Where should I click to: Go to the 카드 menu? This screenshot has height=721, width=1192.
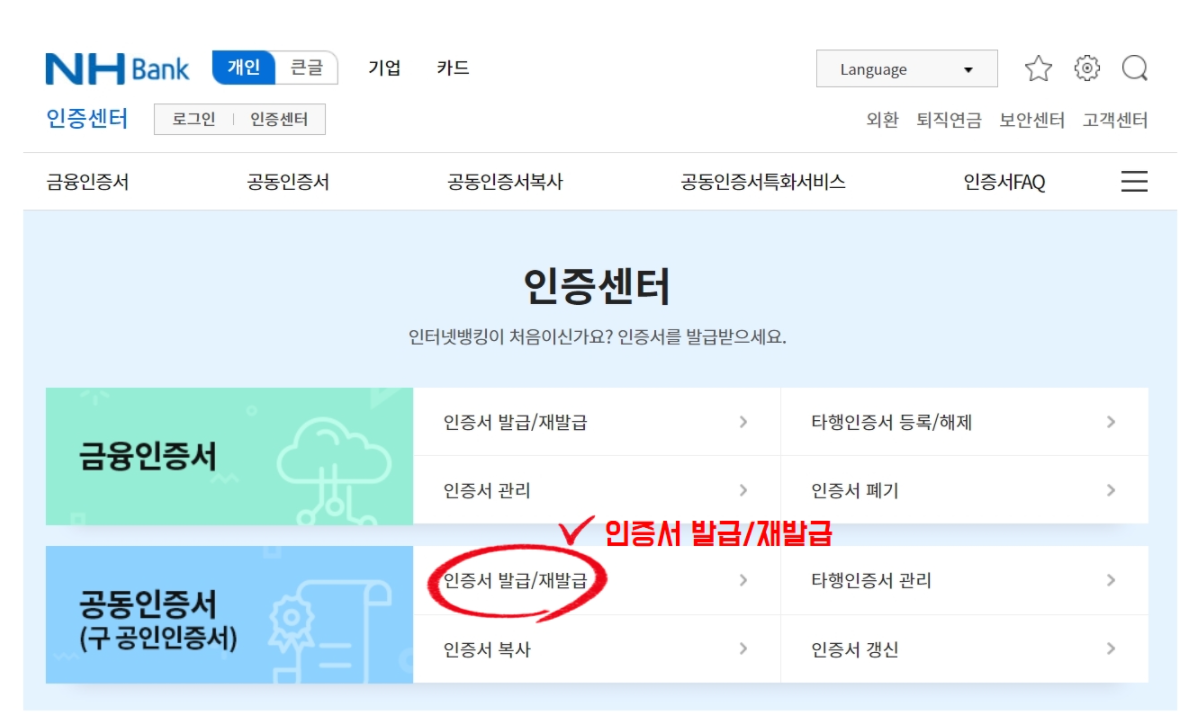pyautogui.click(x=453, y=68)
